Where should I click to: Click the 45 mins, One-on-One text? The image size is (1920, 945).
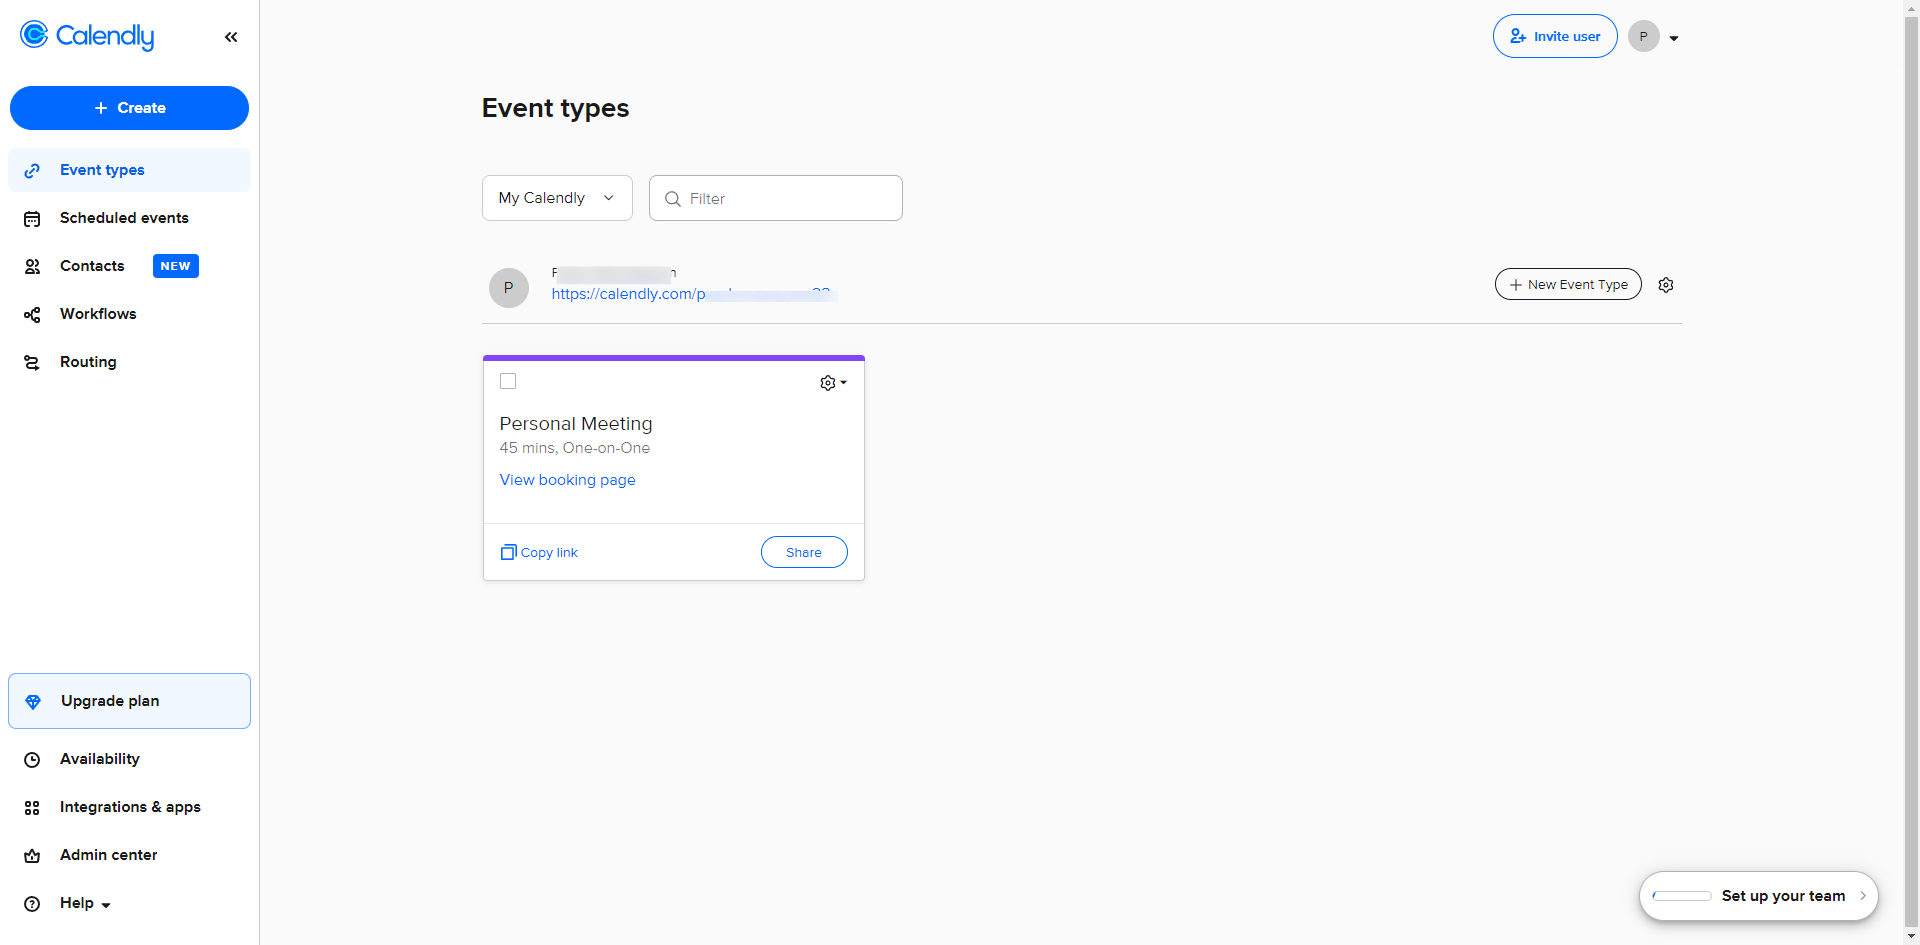point(575,448)
